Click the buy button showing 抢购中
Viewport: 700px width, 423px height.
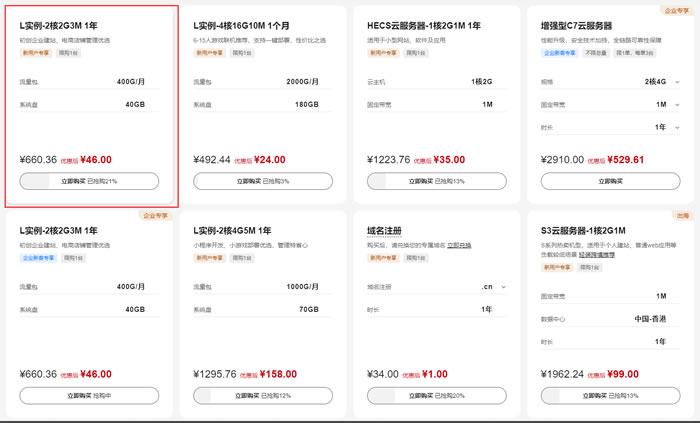[x=89, y=396]
